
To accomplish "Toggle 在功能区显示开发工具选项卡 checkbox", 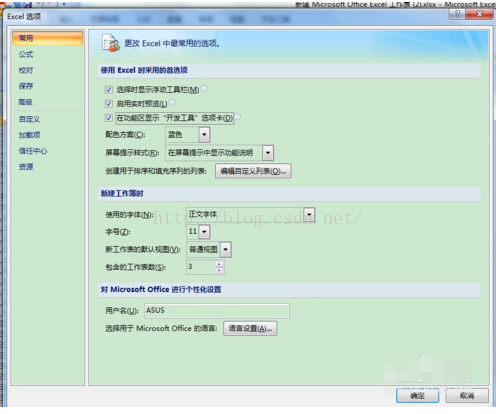I will 109,118.
